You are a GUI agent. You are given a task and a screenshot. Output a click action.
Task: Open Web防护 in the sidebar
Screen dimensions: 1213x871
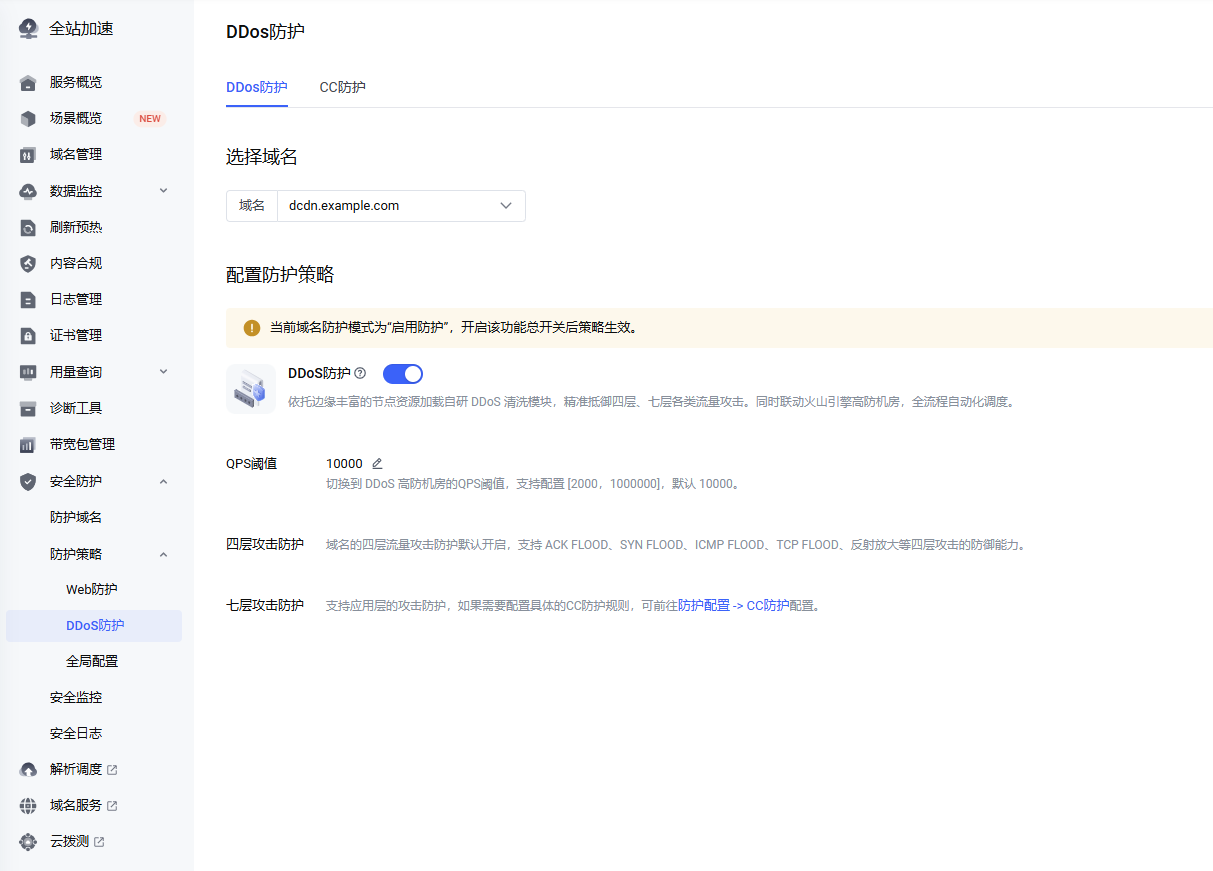coord(91,589)
